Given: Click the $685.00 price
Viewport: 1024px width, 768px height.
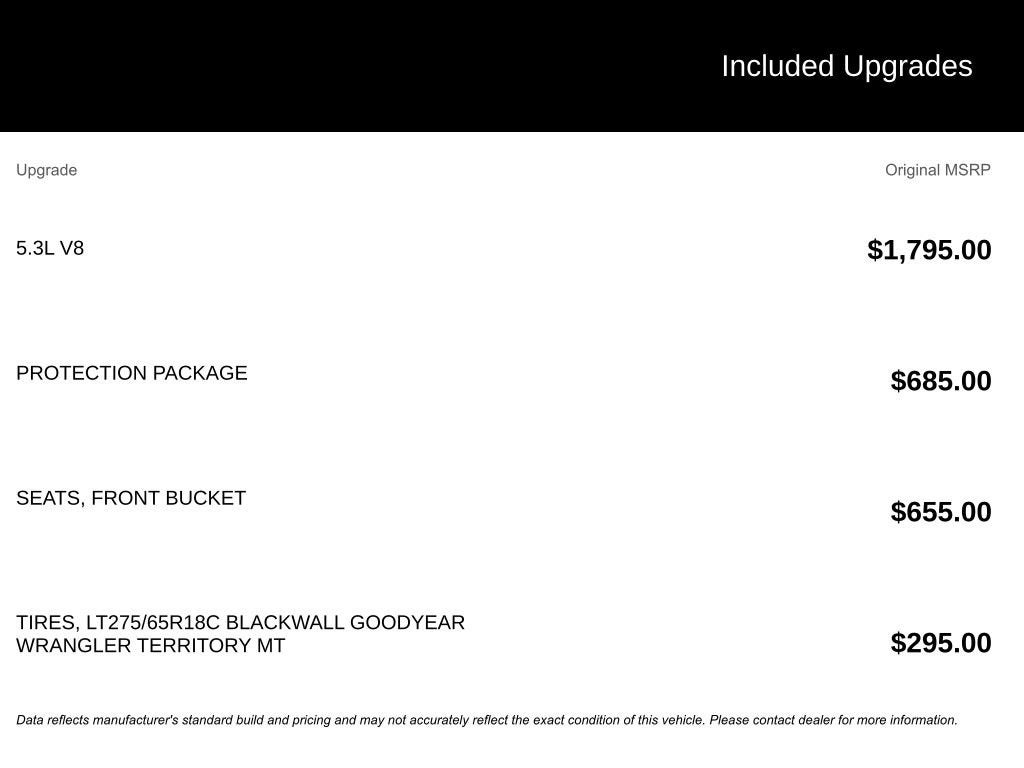Looking at the screenshot, I should (941, 381).
